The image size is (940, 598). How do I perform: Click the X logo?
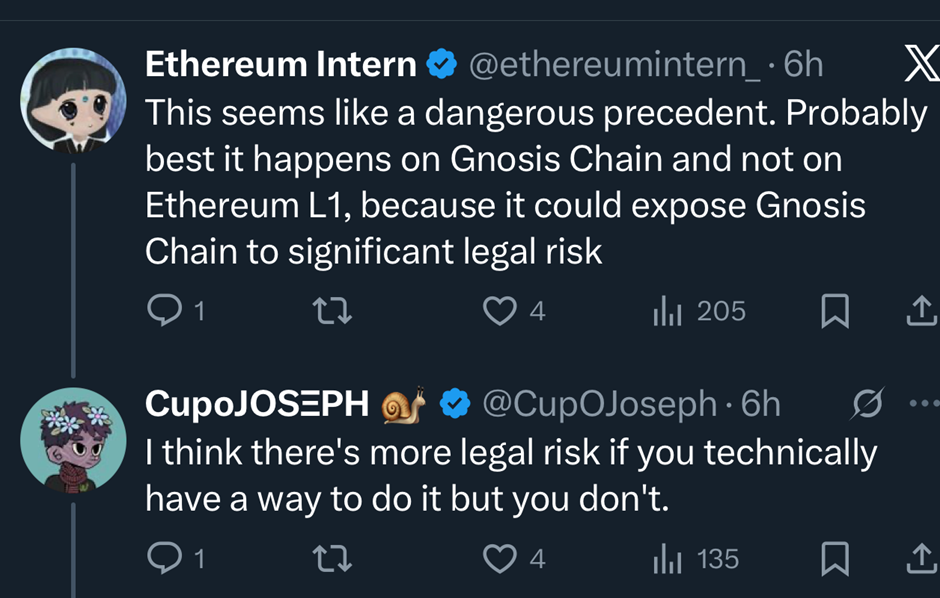click(x=920, y=64)
